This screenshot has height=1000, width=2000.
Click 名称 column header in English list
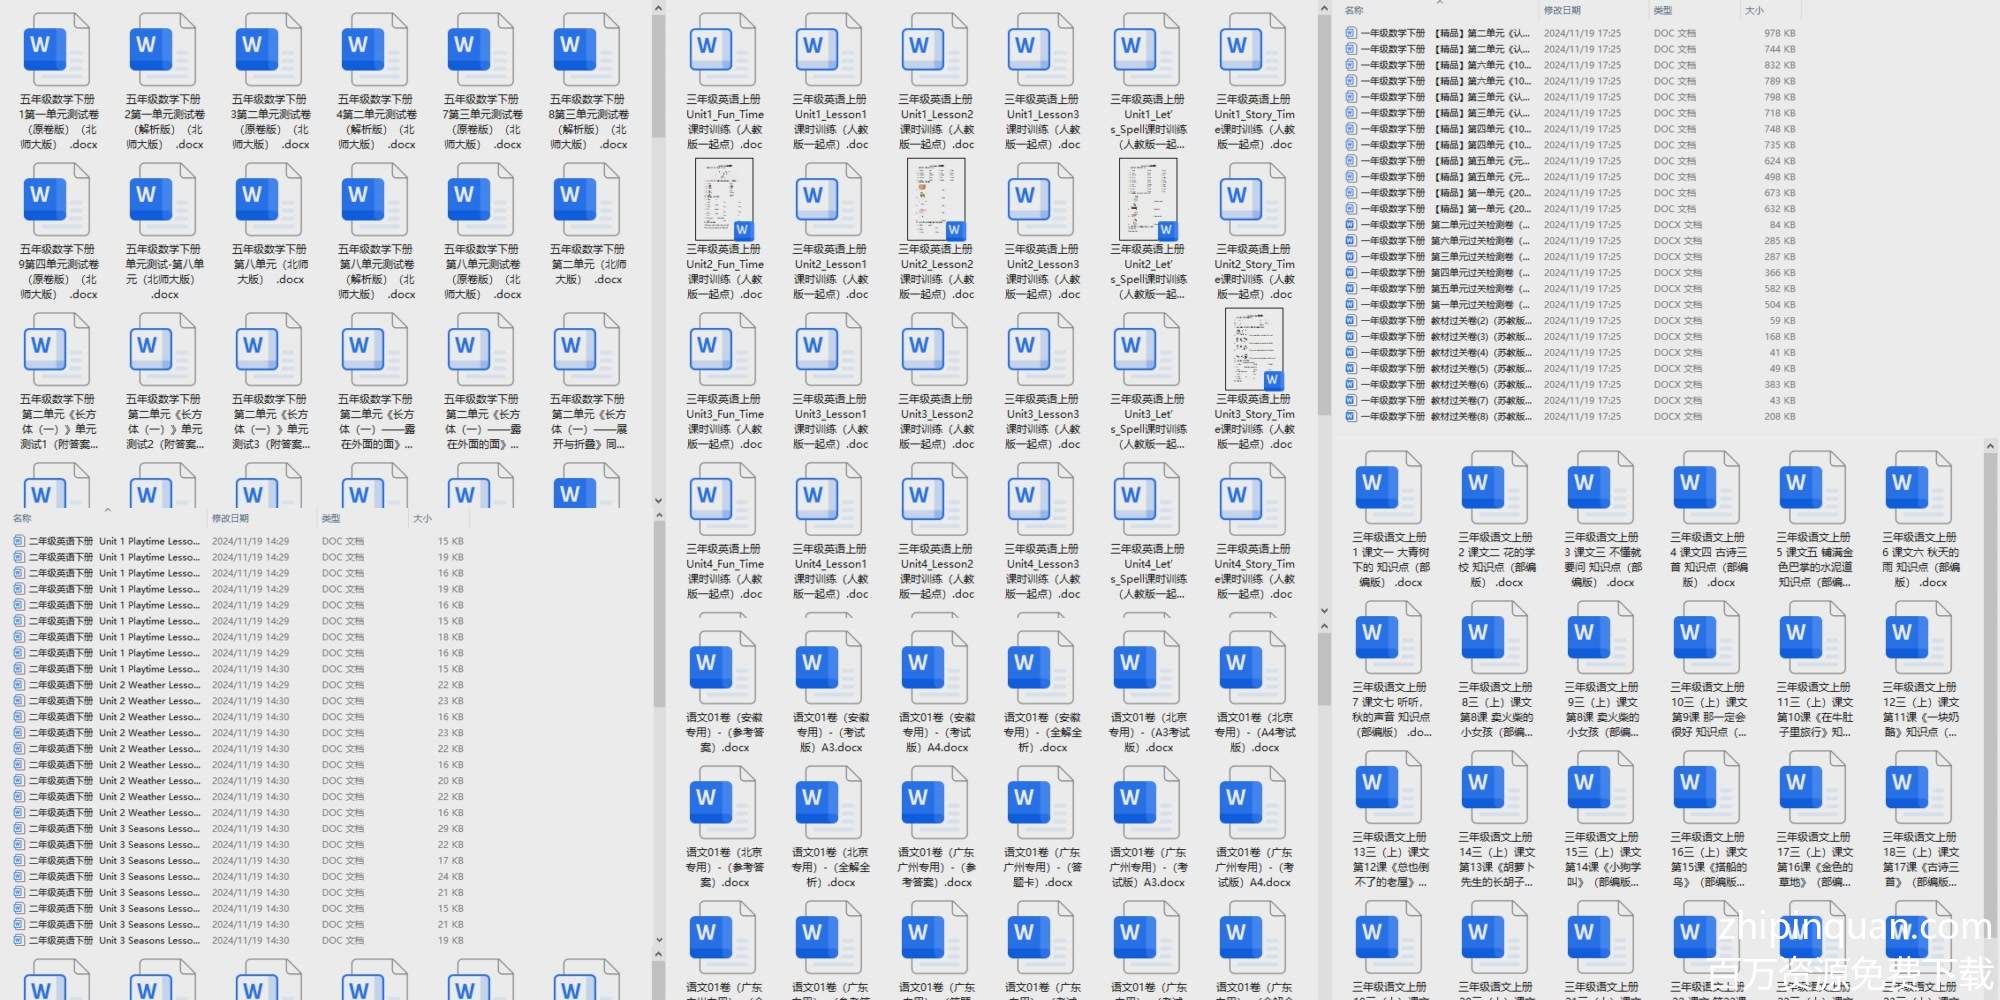pyautogui.click(x=22, y=518)
